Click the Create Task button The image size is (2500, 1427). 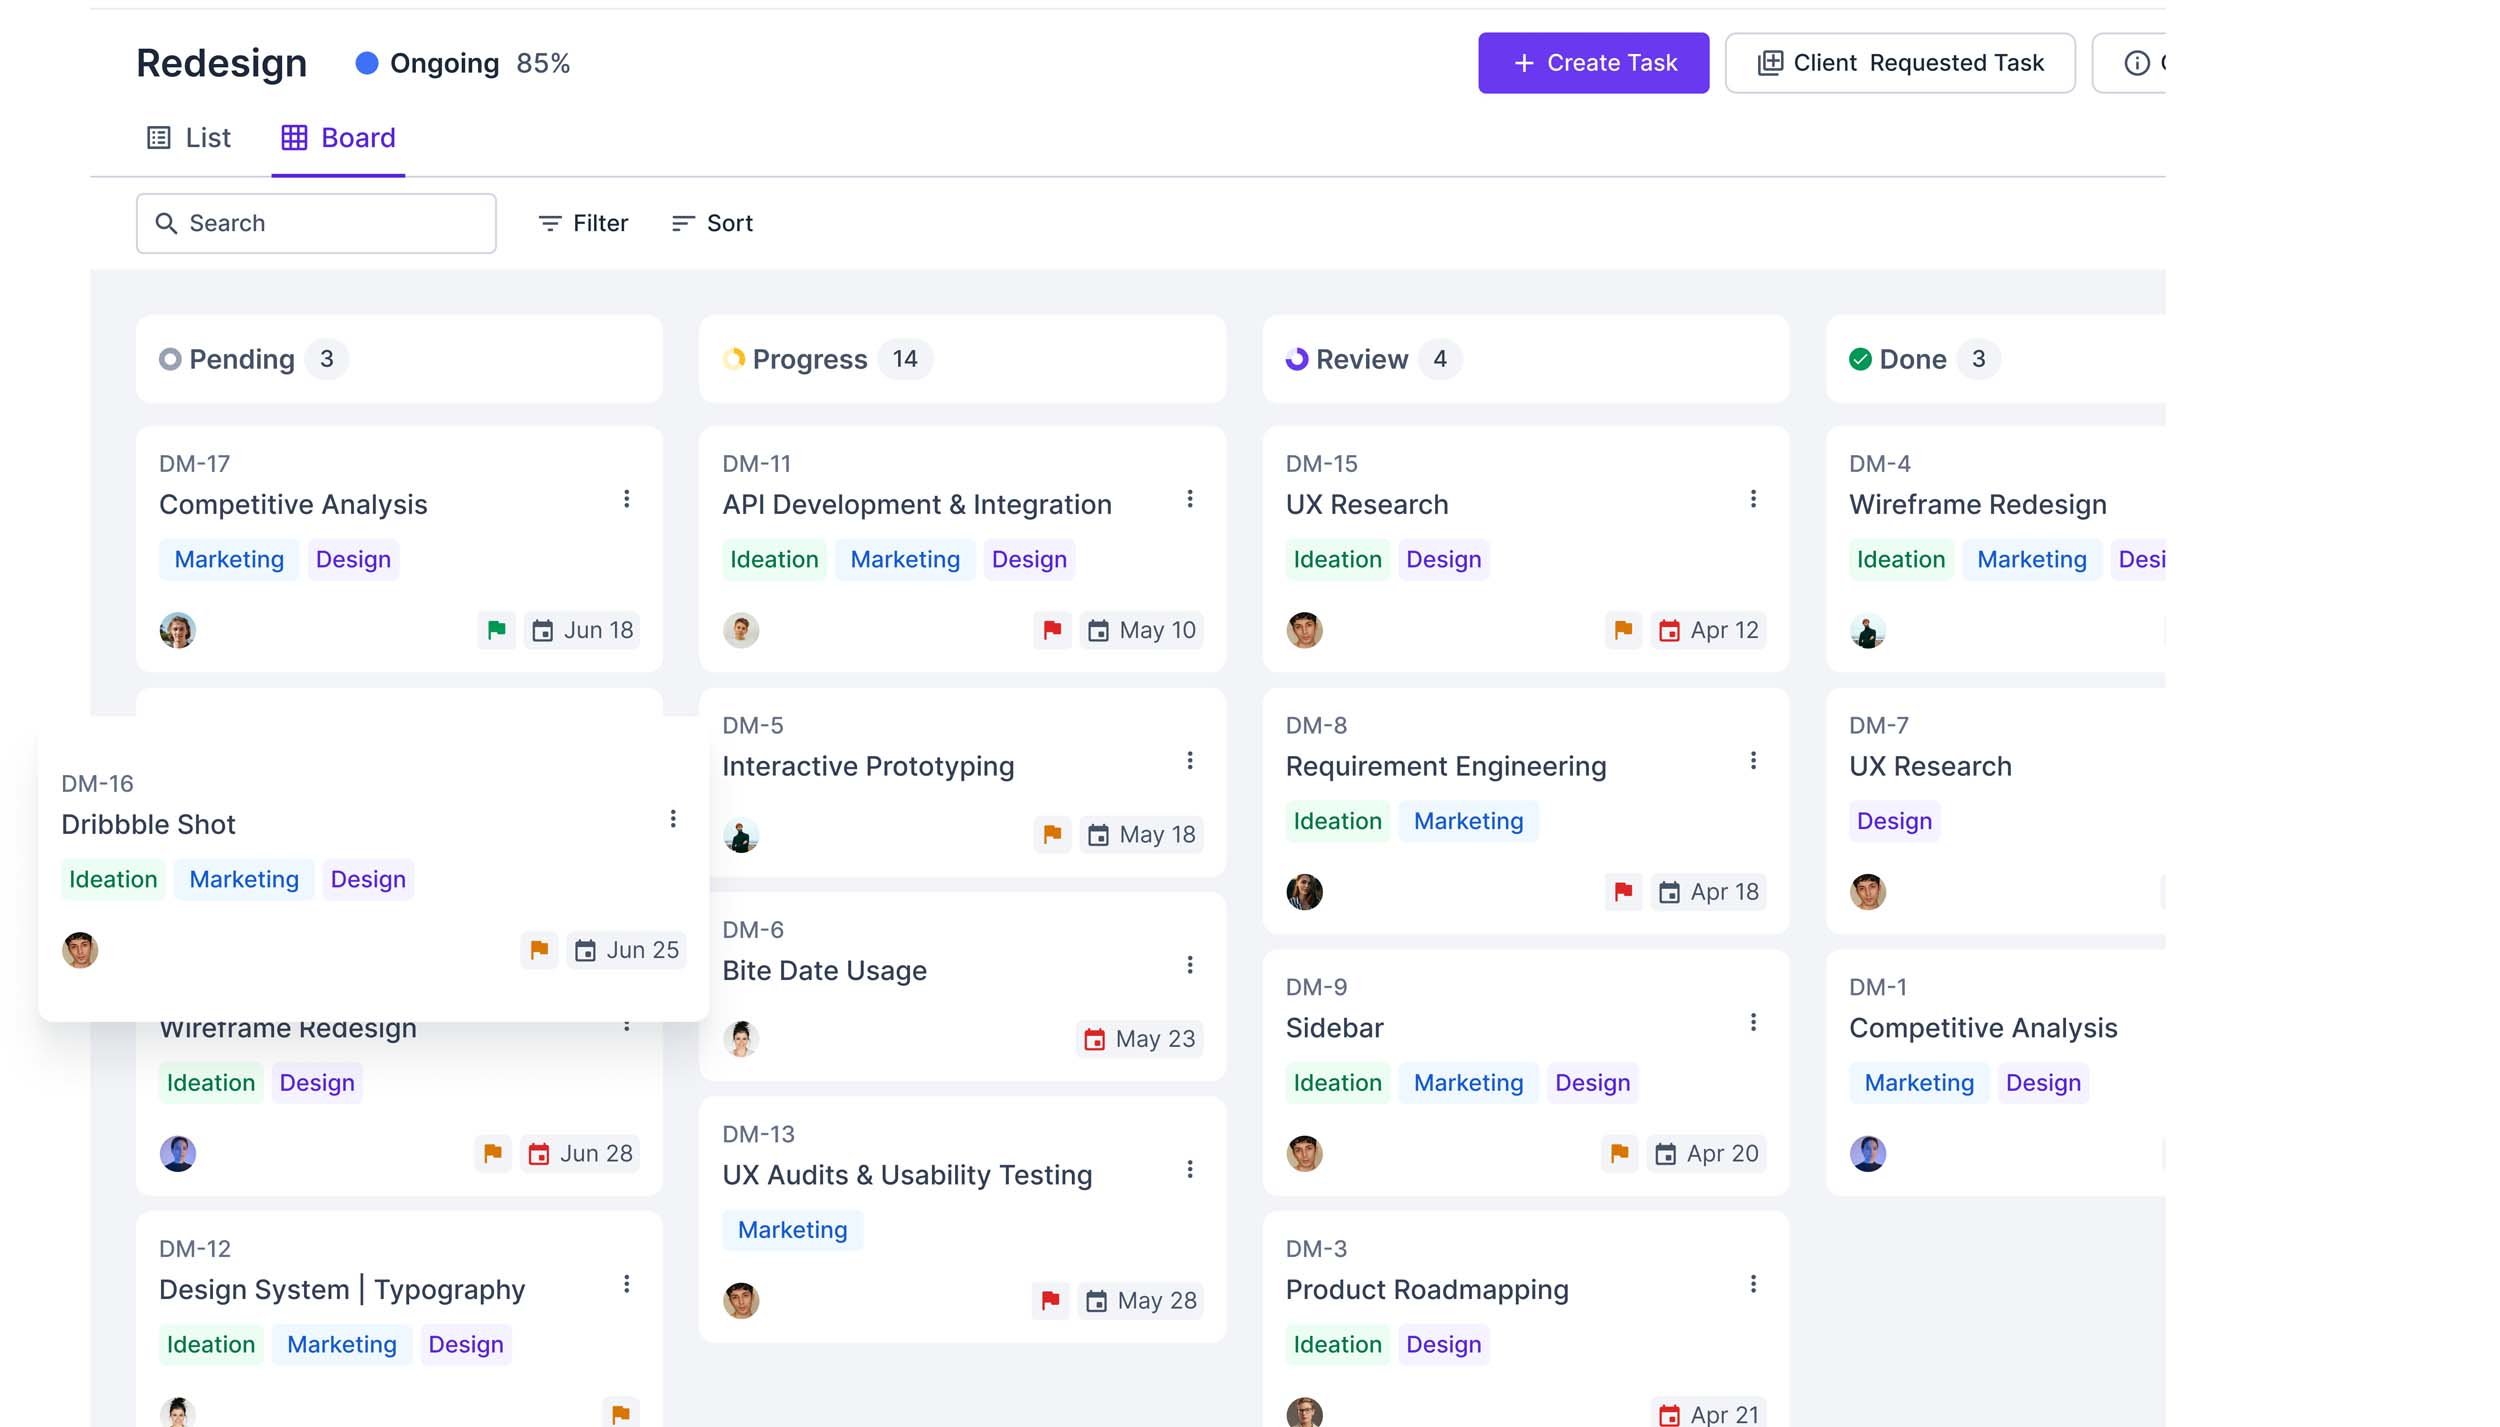(x=1593, y=63)
